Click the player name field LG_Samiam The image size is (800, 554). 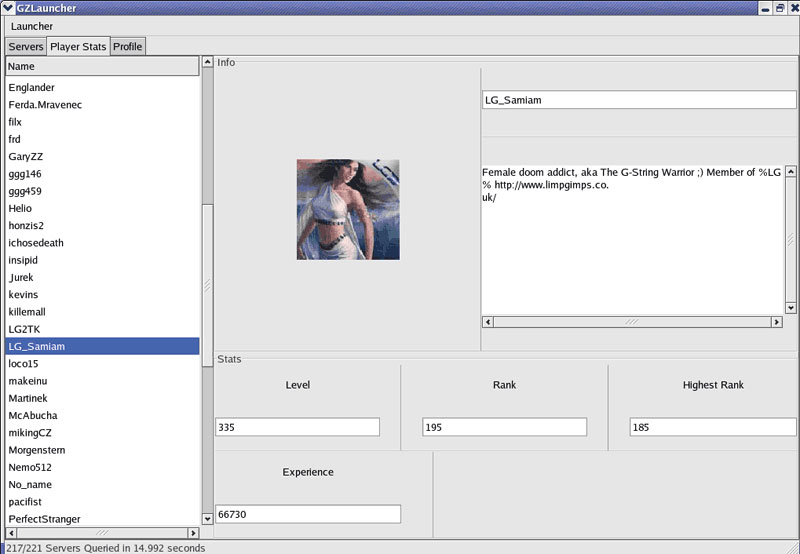(638, 100)
